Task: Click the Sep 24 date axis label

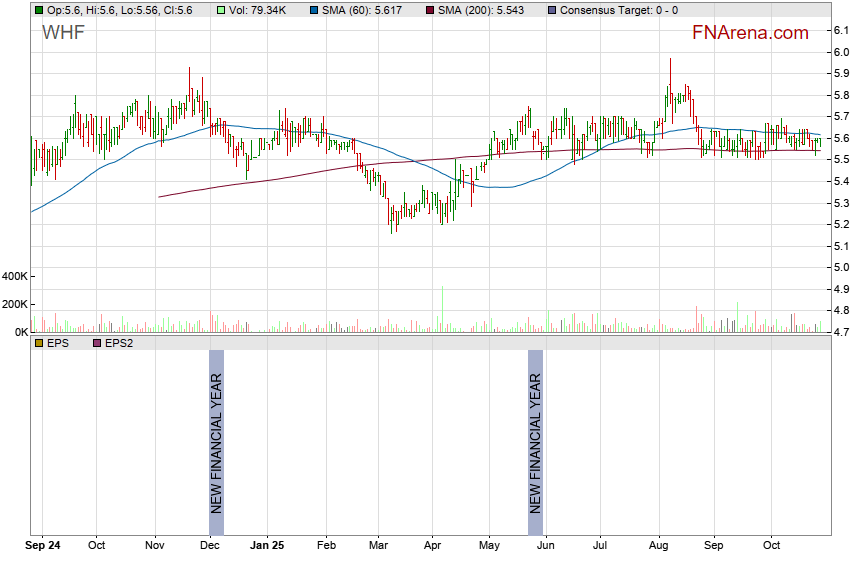Action: click(x=42, y=546)
